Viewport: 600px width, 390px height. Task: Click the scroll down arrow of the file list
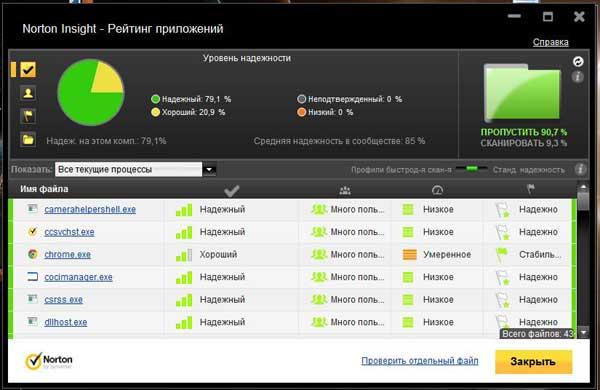583,333
